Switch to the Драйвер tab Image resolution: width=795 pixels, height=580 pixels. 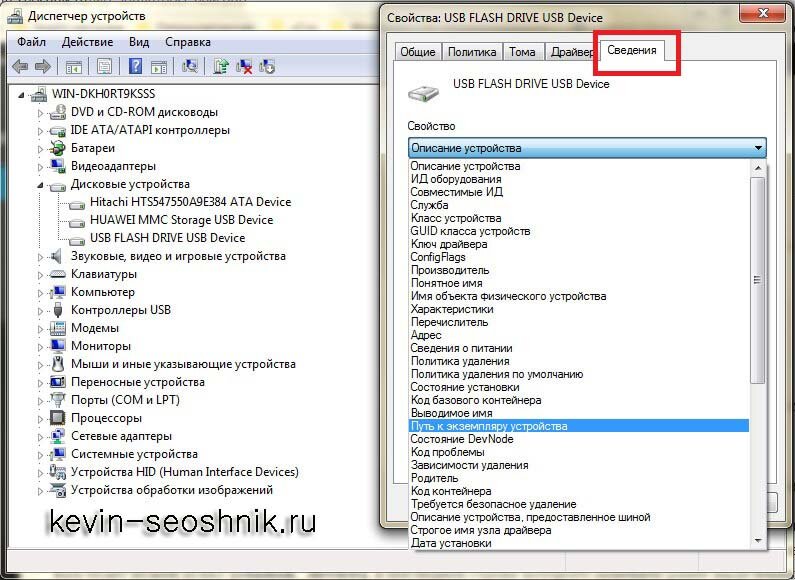coord(571,52)
